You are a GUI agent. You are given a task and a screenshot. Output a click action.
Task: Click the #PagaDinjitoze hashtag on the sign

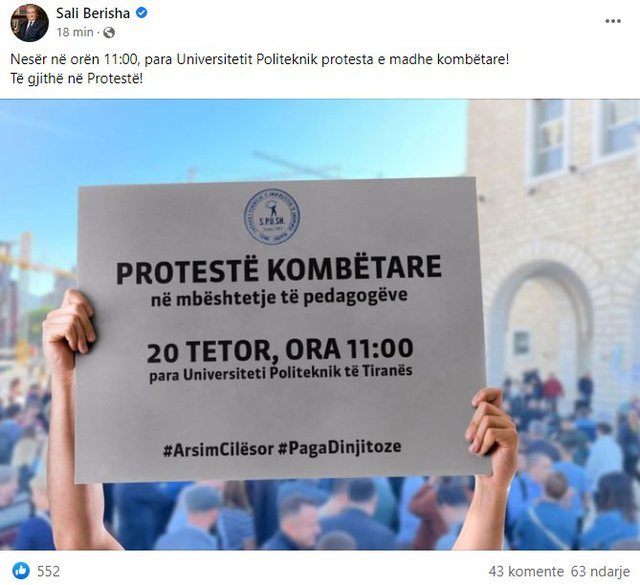[x=340, y=447]
